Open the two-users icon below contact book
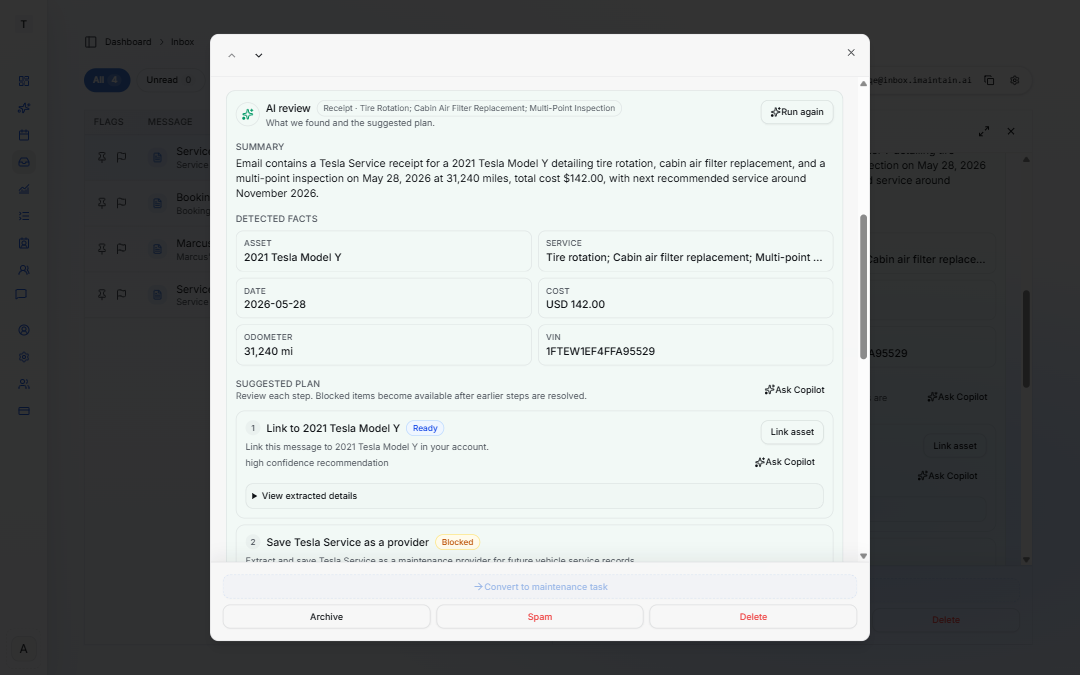 pos(24,270)
